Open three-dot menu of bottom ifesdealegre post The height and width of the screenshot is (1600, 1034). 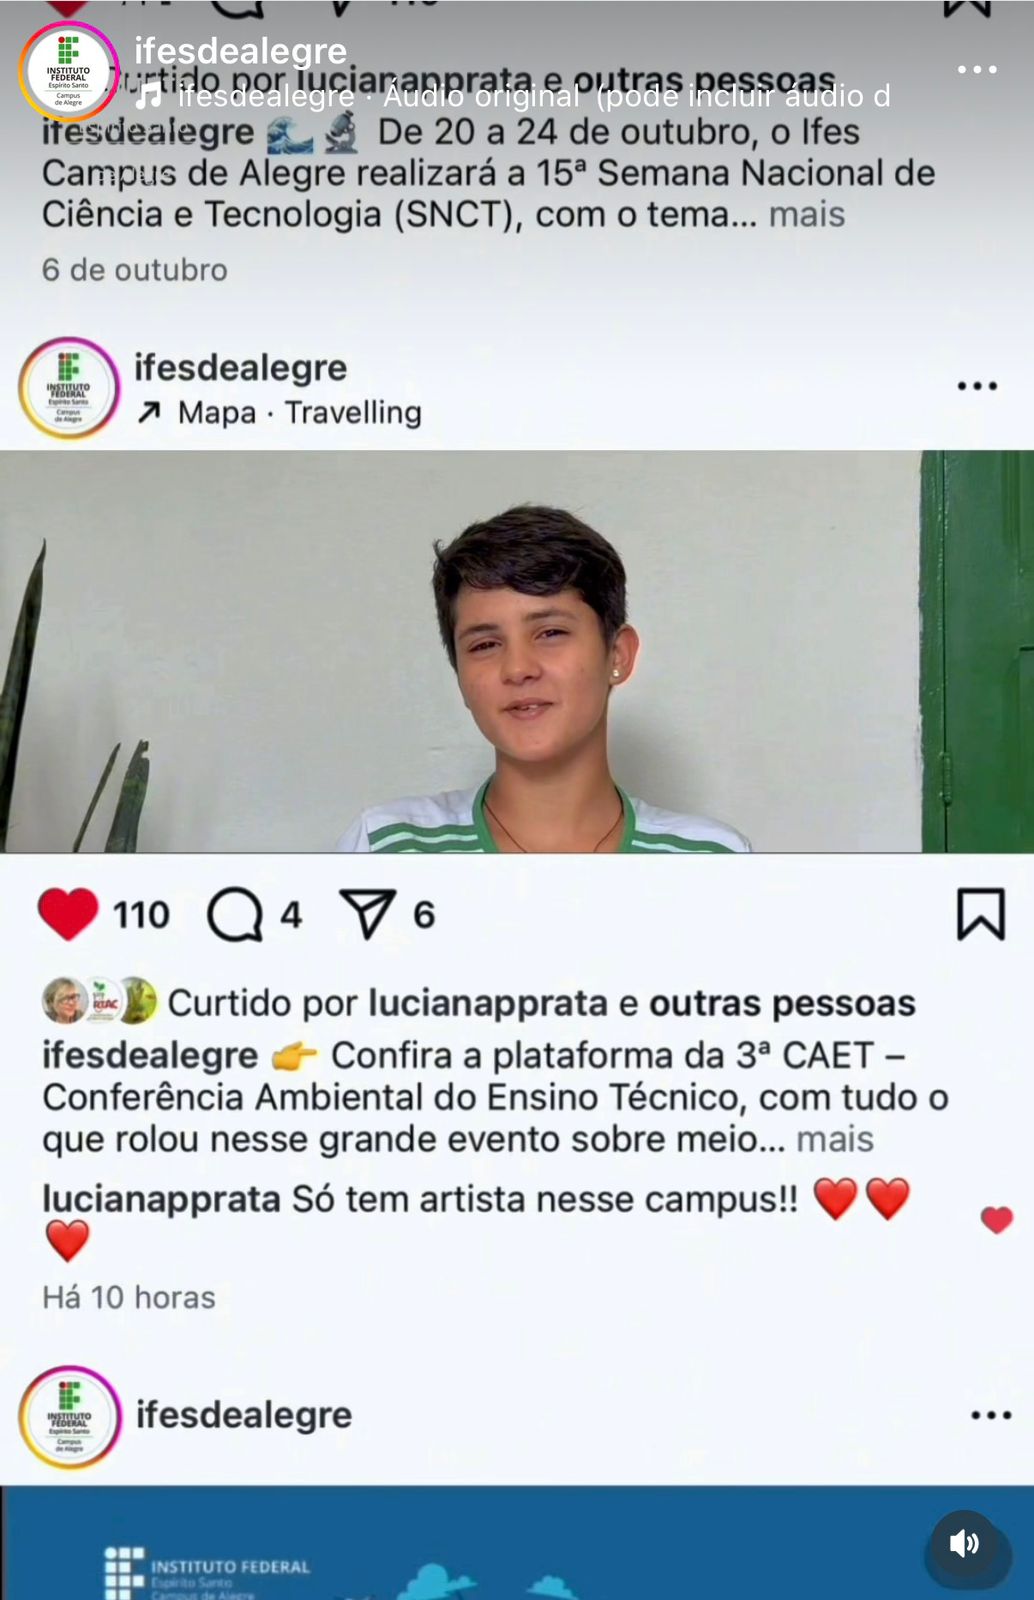tap(991, 1415)
